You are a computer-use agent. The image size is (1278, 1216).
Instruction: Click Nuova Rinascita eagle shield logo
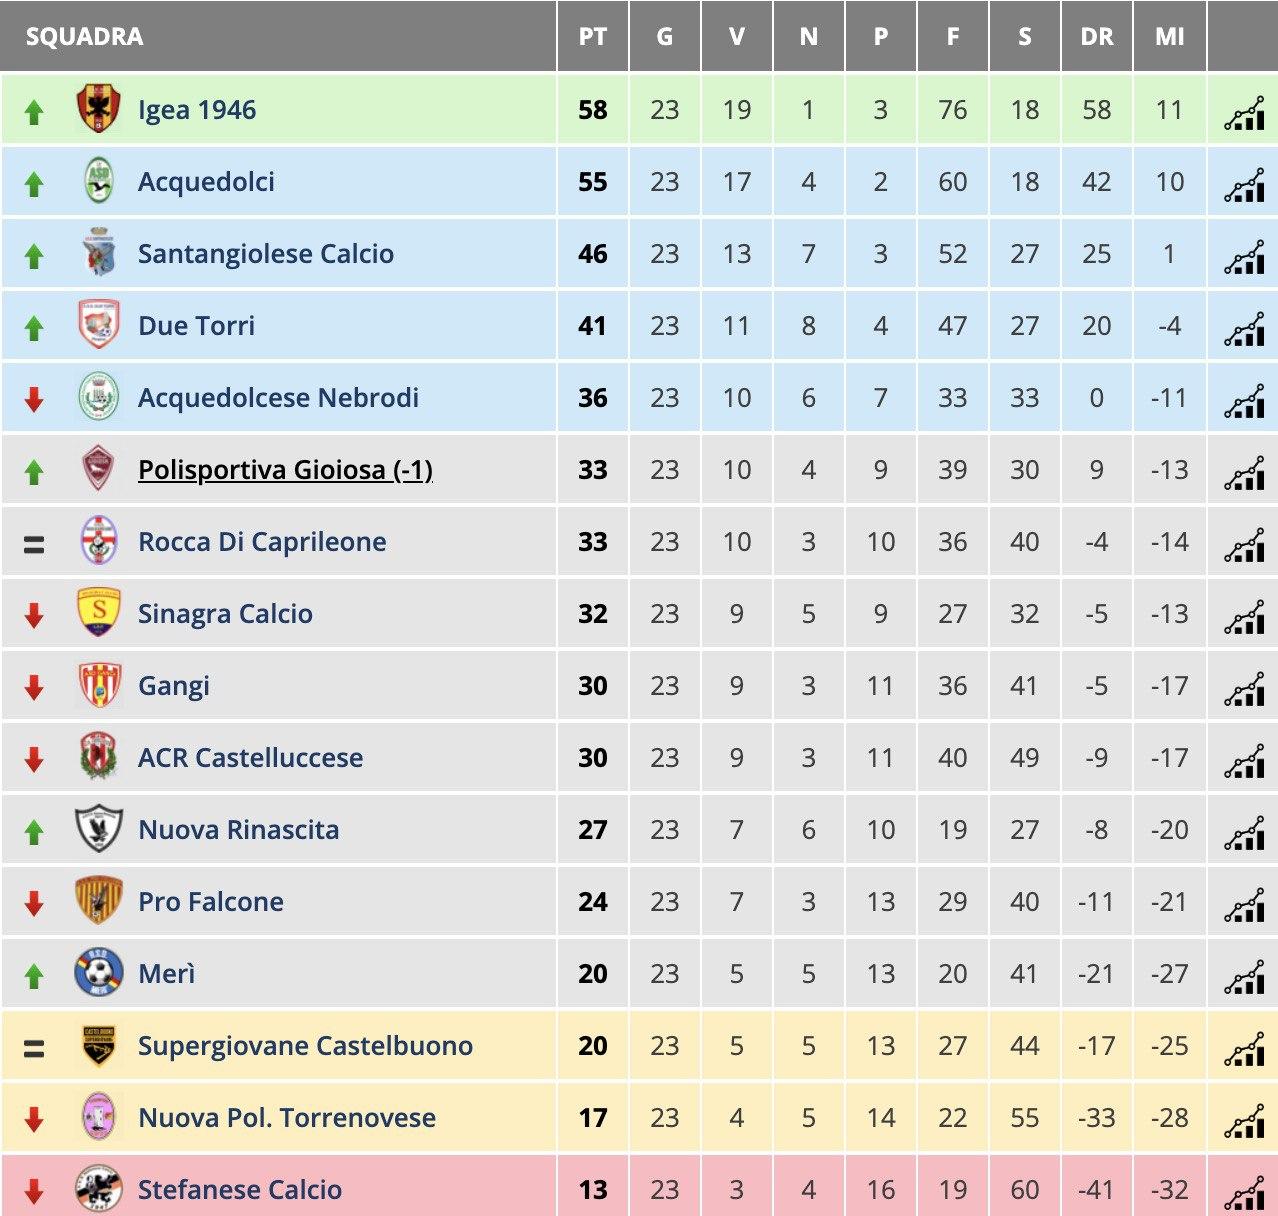(x=99, y=829)
